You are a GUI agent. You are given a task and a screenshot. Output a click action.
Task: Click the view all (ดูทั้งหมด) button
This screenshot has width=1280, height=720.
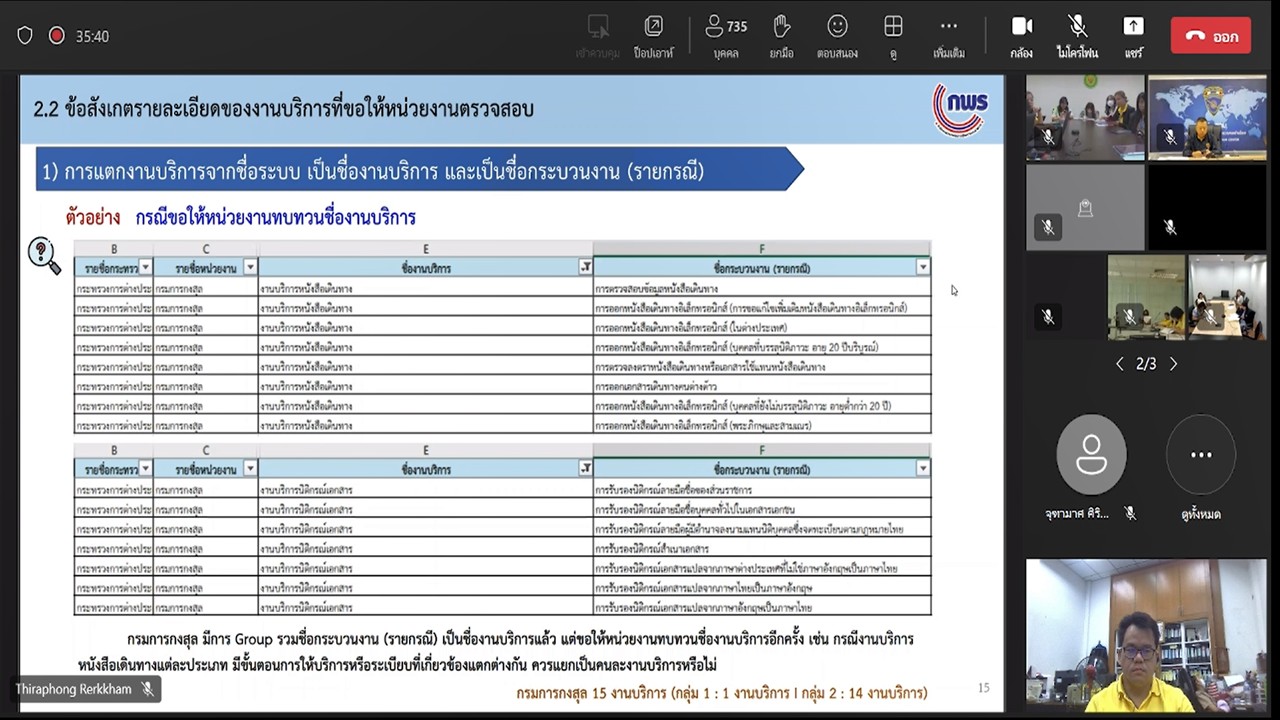[1200, 456]
